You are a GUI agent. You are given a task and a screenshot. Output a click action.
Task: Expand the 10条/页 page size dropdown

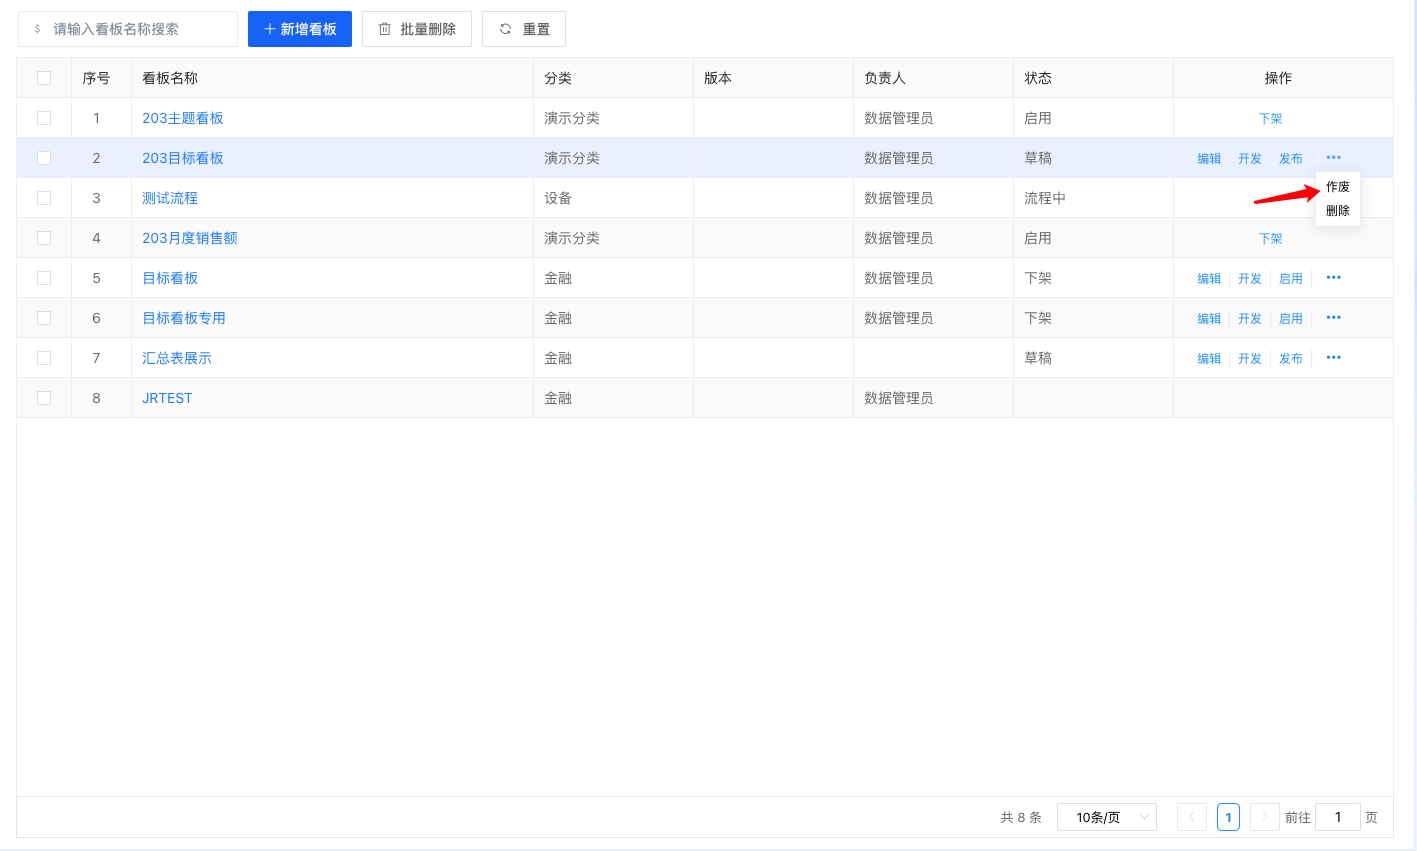1106,817
